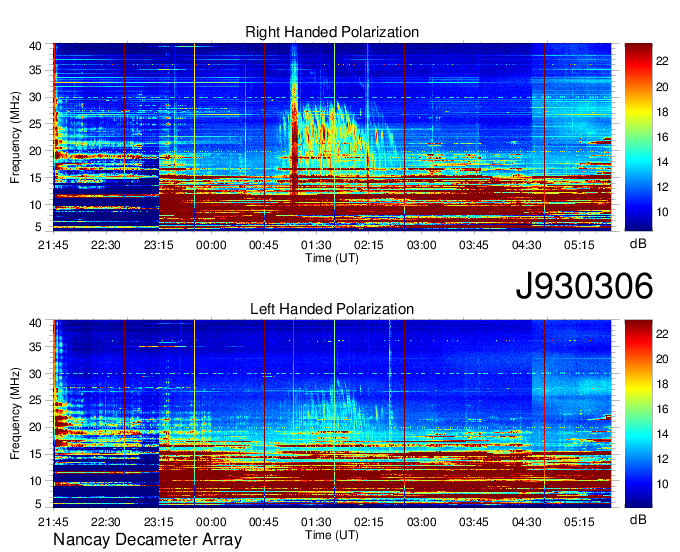Click the 05:15 time tick under Right Handed plot
This screenshot has height=552, width=680.
[579, 245]
